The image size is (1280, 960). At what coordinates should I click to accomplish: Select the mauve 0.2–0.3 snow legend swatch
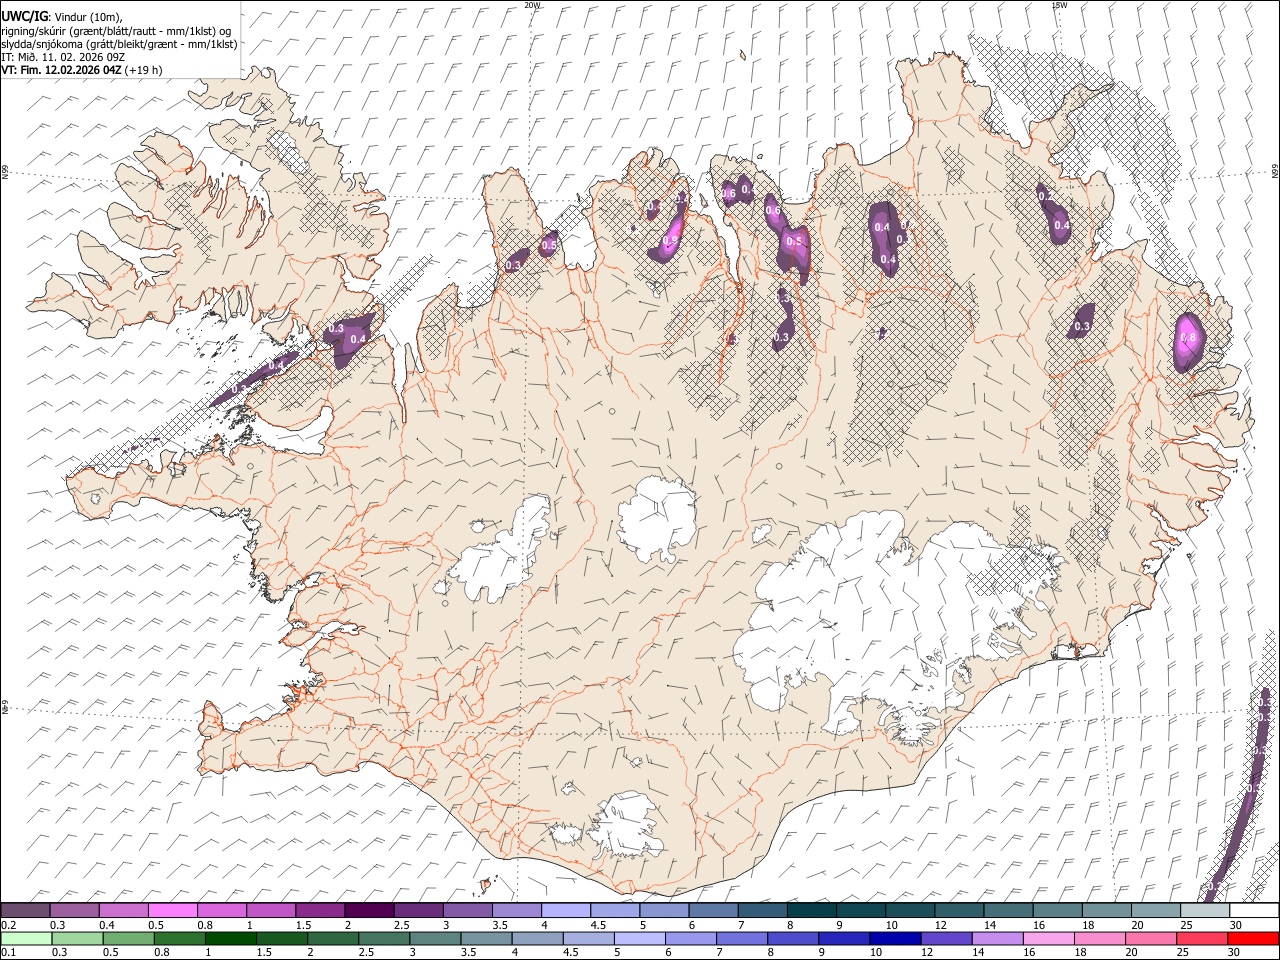point(26,910)
